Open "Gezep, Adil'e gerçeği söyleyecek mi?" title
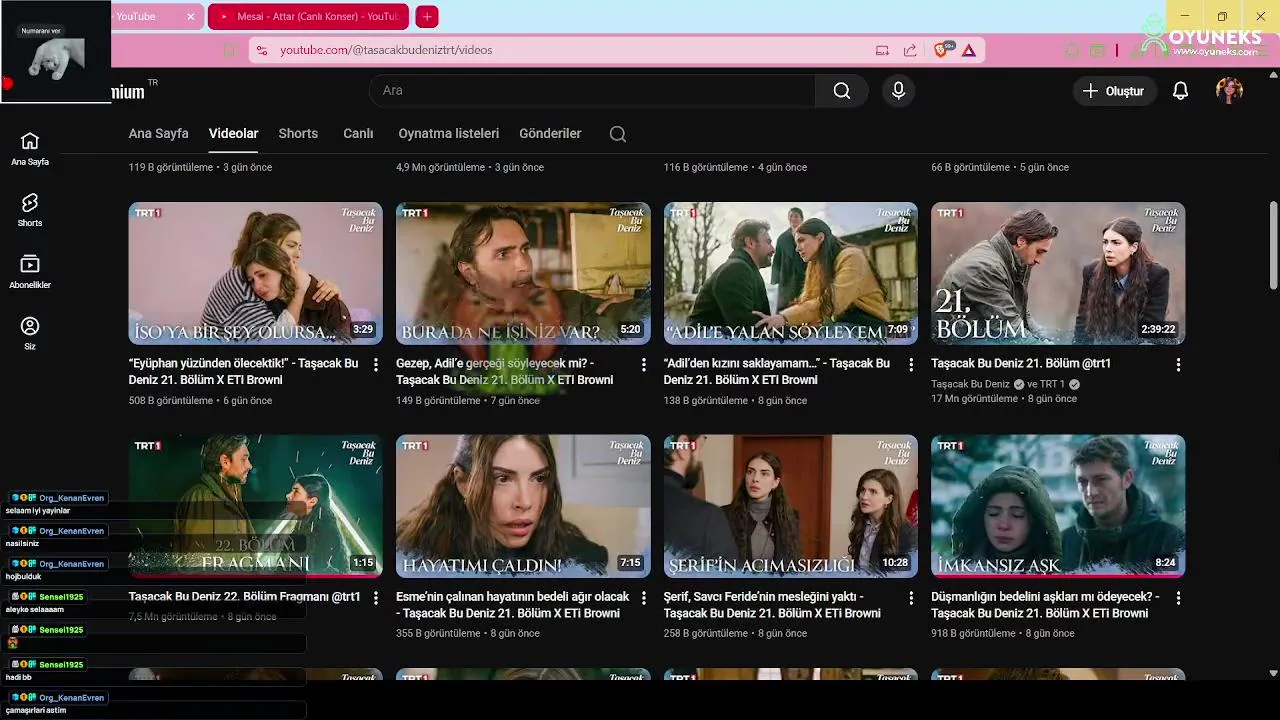This screenshot has width=1280, height=720. [505, 372]
